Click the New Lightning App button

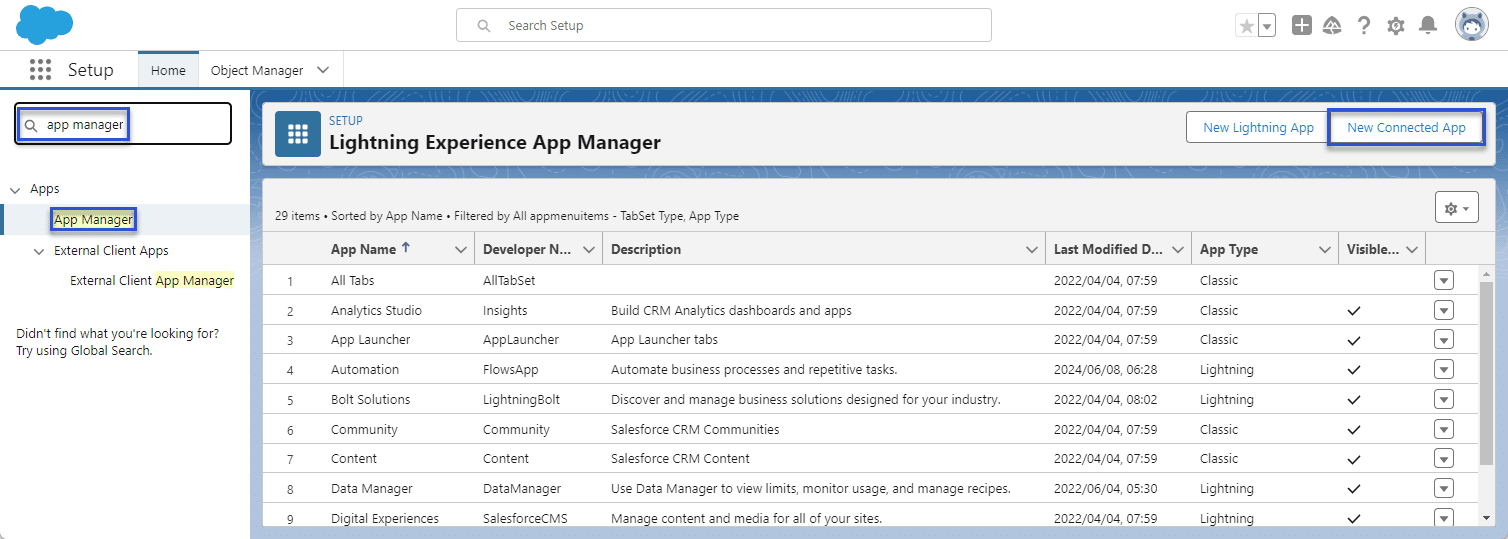point(1258,127)
